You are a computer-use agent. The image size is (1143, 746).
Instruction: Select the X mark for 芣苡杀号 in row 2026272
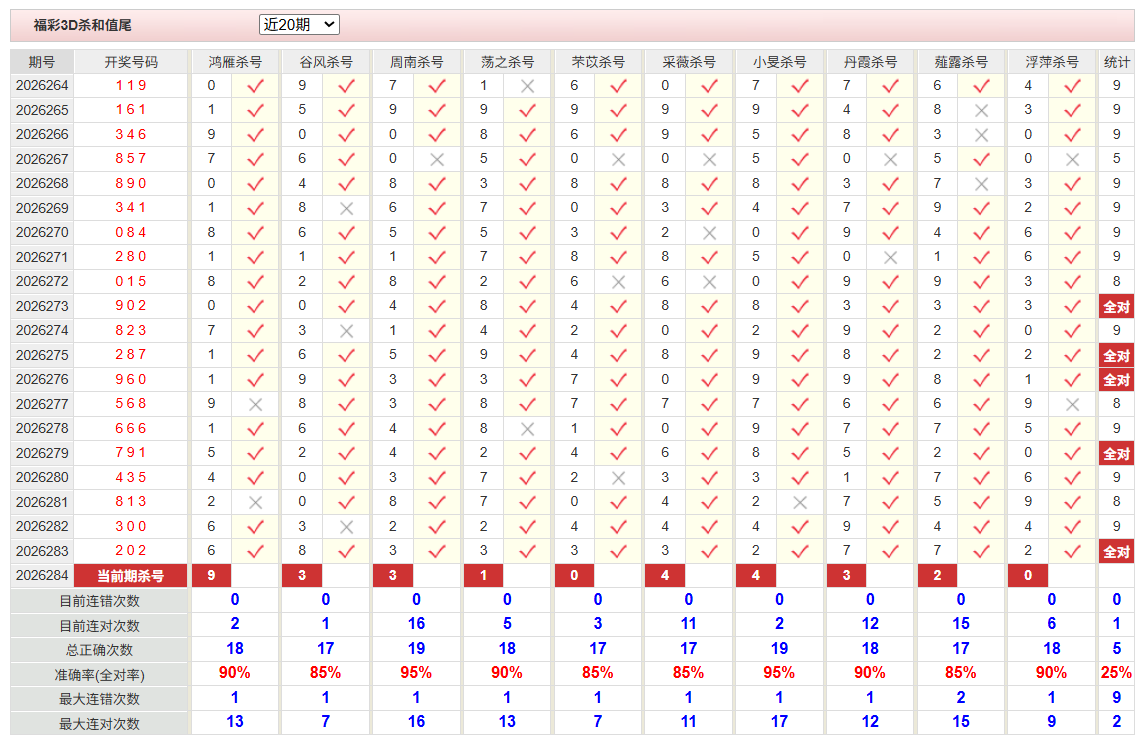pyautogui.click(x=618, y=282)
